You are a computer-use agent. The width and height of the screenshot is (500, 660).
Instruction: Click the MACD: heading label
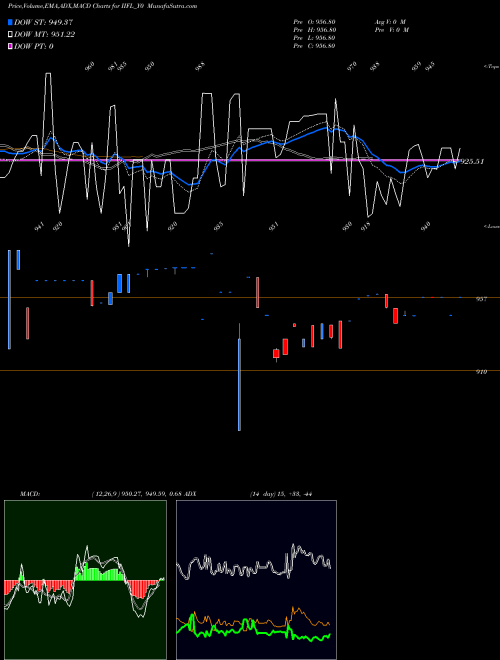coord(29,493)
